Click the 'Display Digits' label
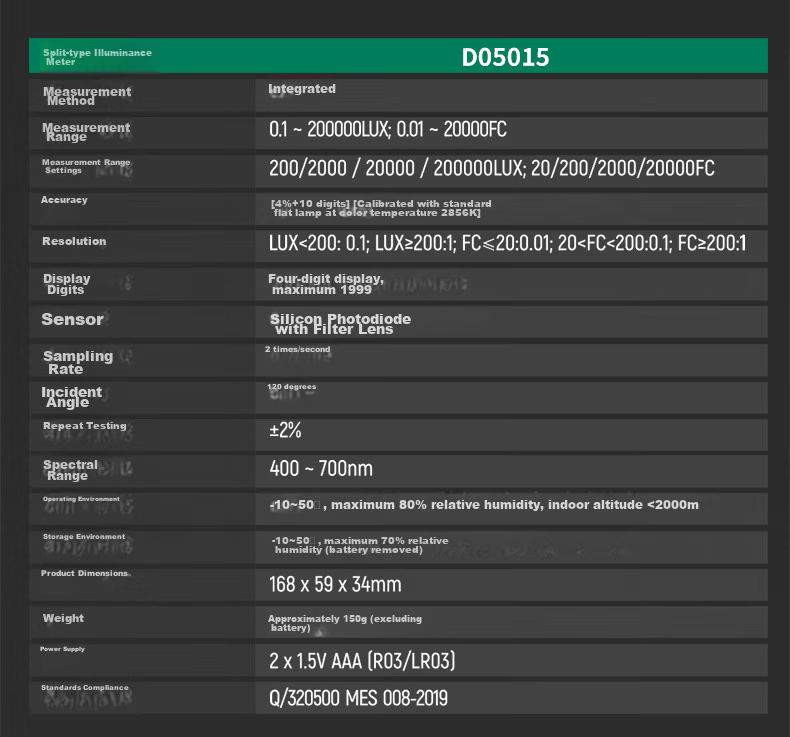Screen dimensions: 790x737 click(x=67, y=284)
